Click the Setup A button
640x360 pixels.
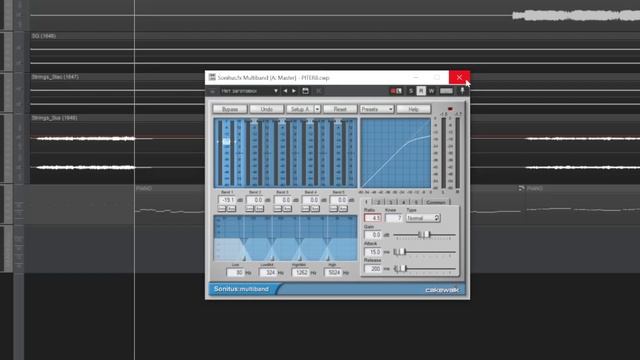click(x=300, y=109)
